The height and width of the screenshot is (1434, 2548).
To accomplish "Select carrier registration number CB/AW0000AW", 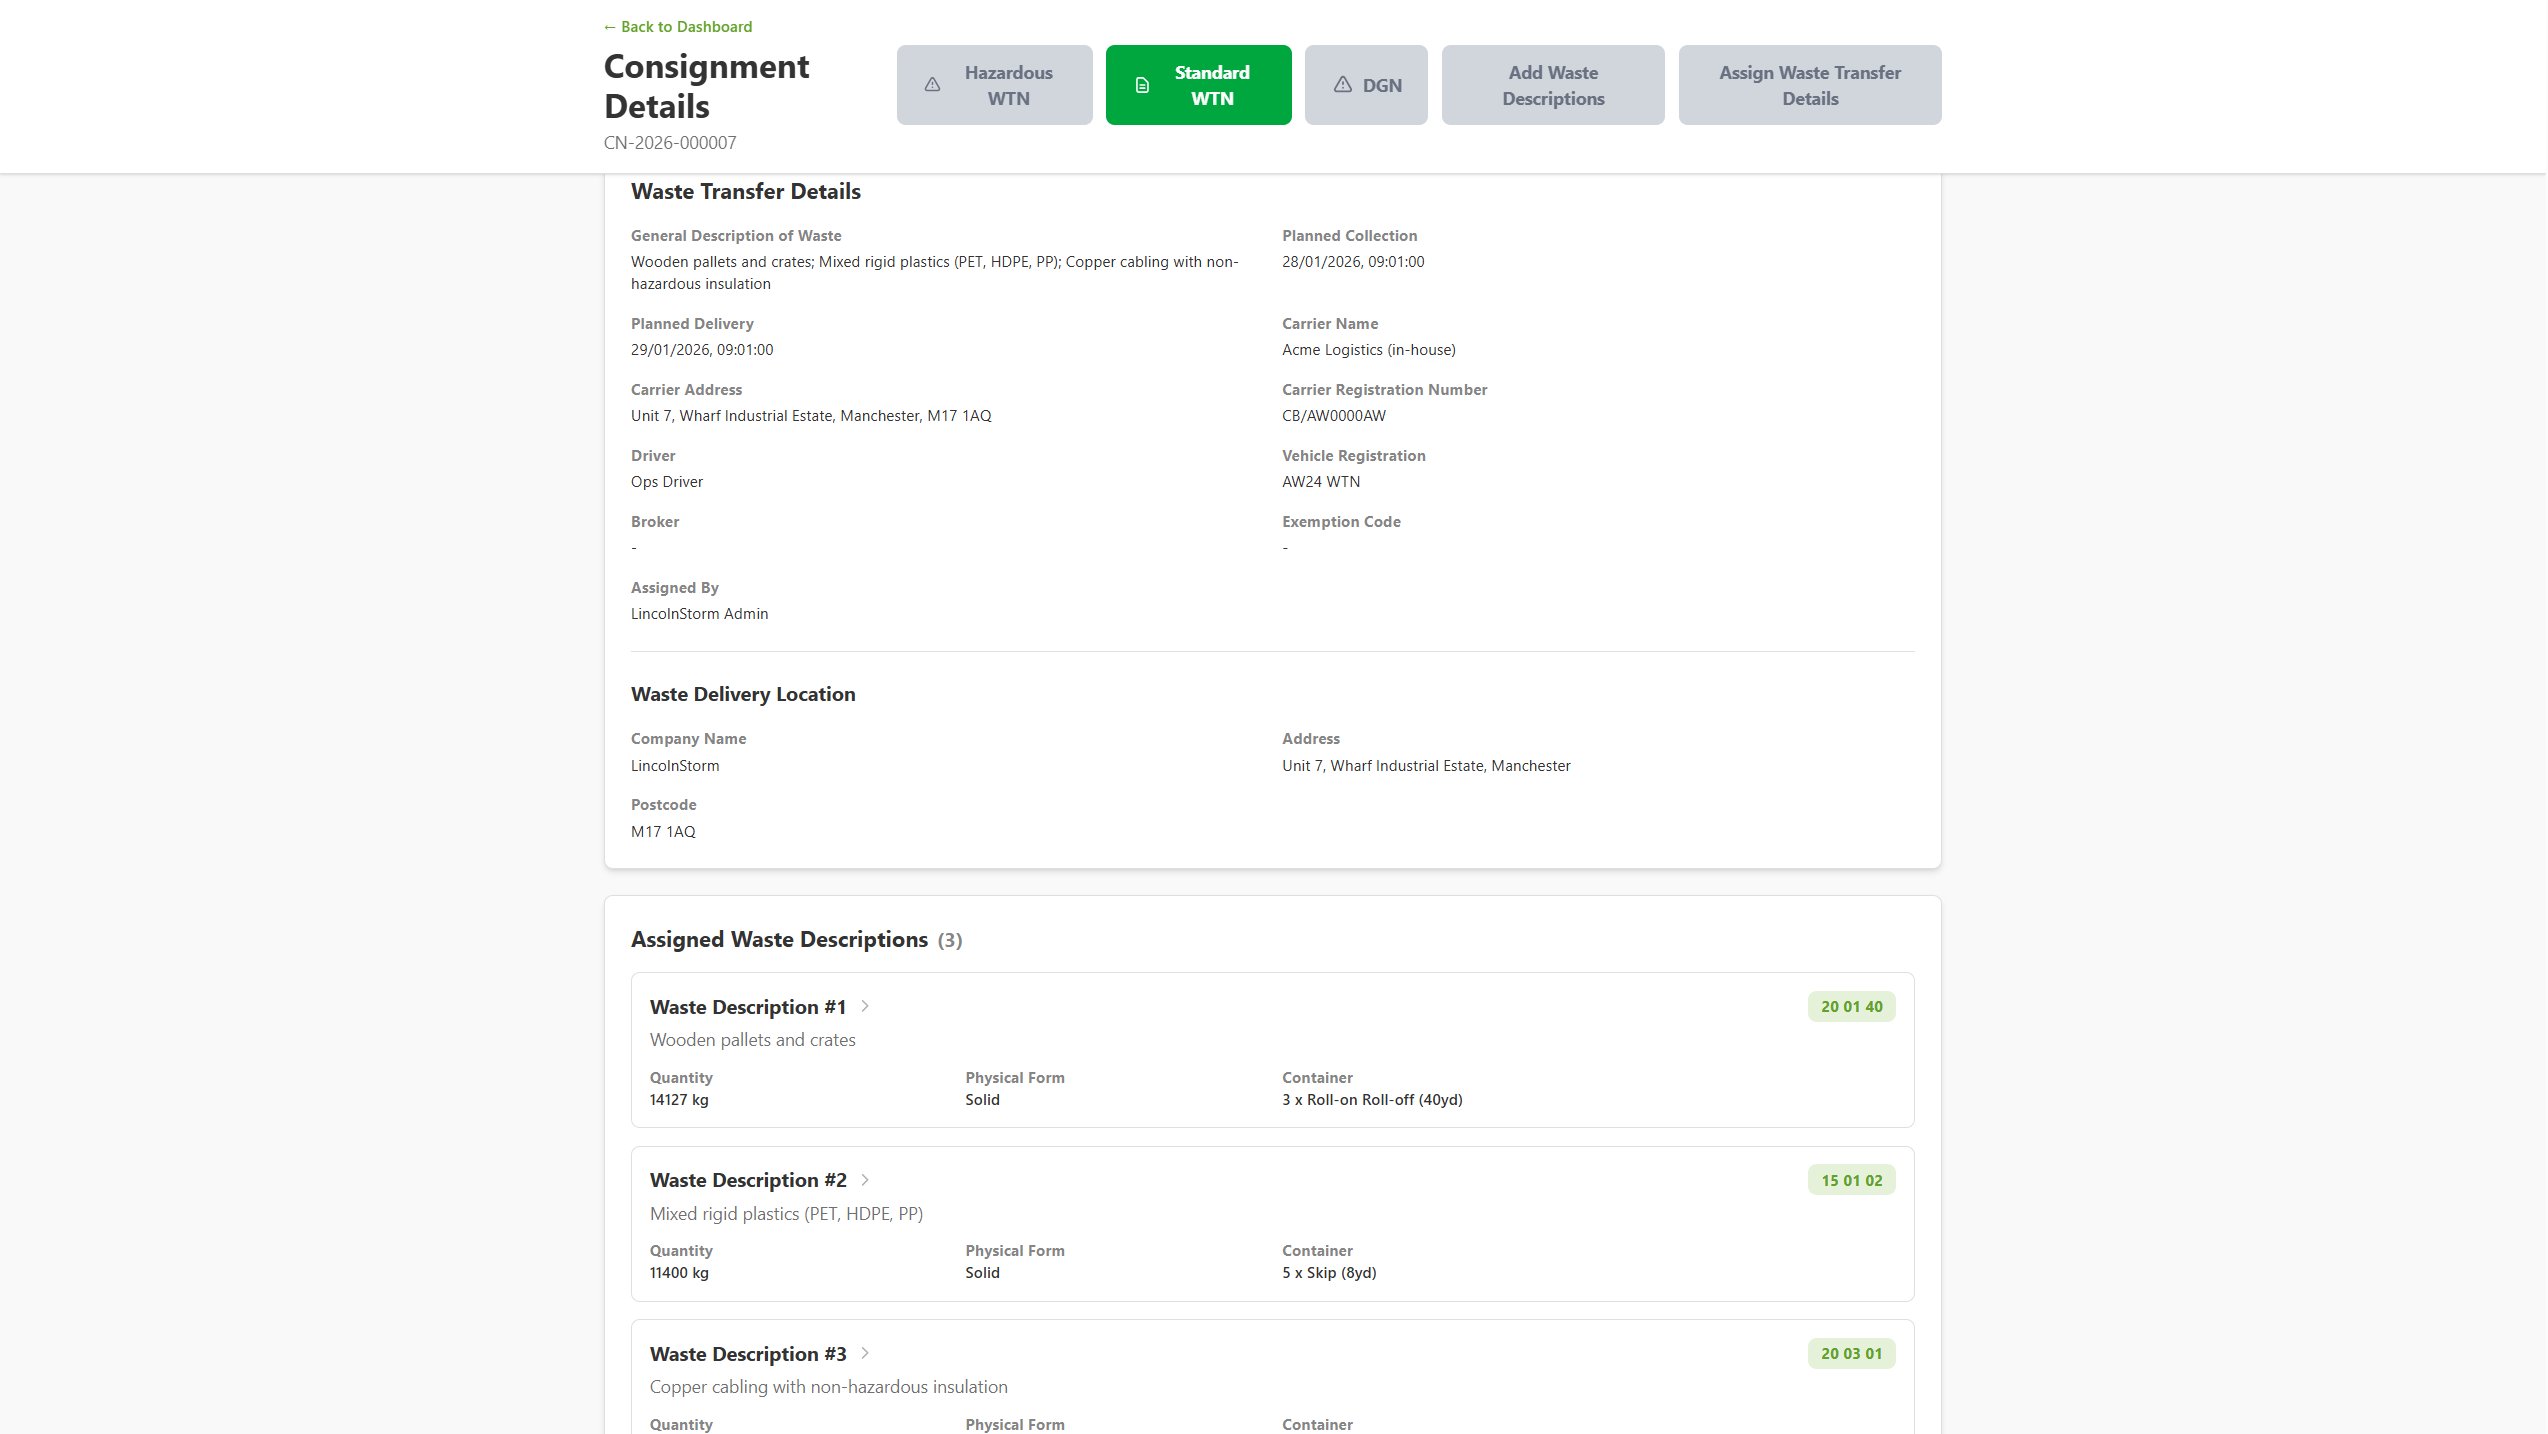I will (x=1334, y=416).
